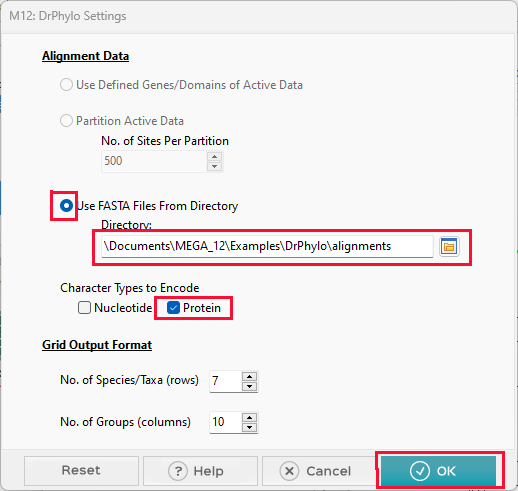
Task: Click the Groups columns number field
Action: [226, 422]
